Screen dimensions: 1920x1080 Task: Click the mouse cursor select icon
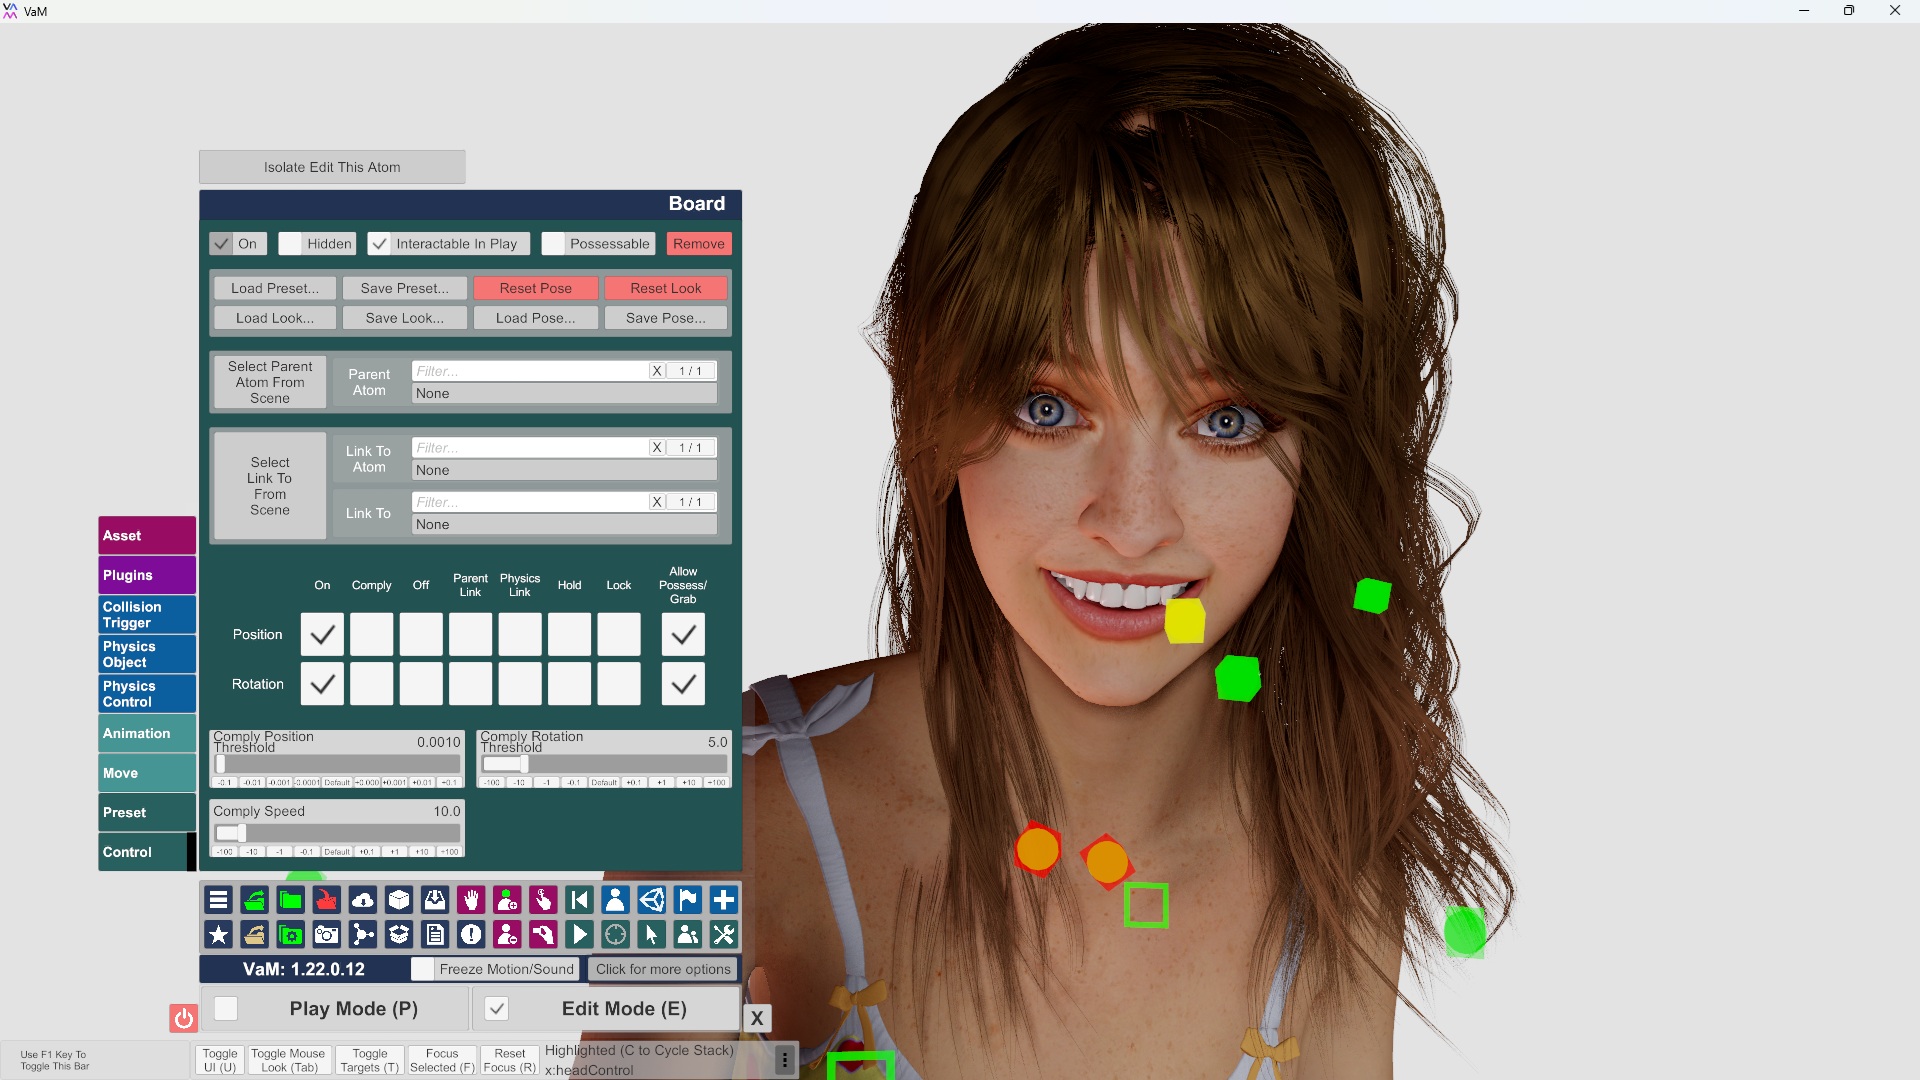click(652, 935)
